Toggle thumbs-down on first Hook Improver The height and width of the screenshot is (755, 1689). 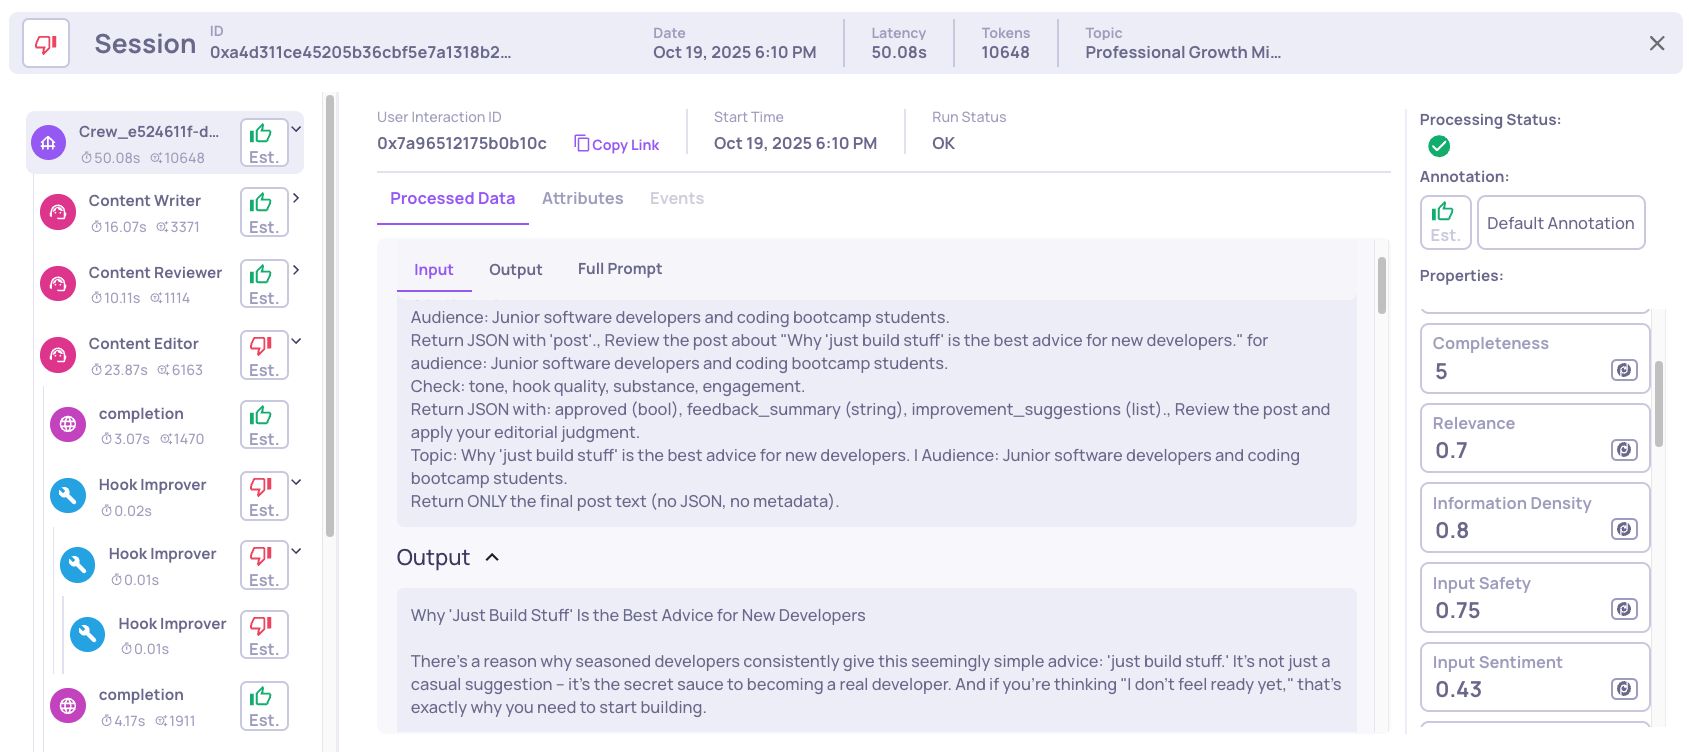tap(264, 495)
